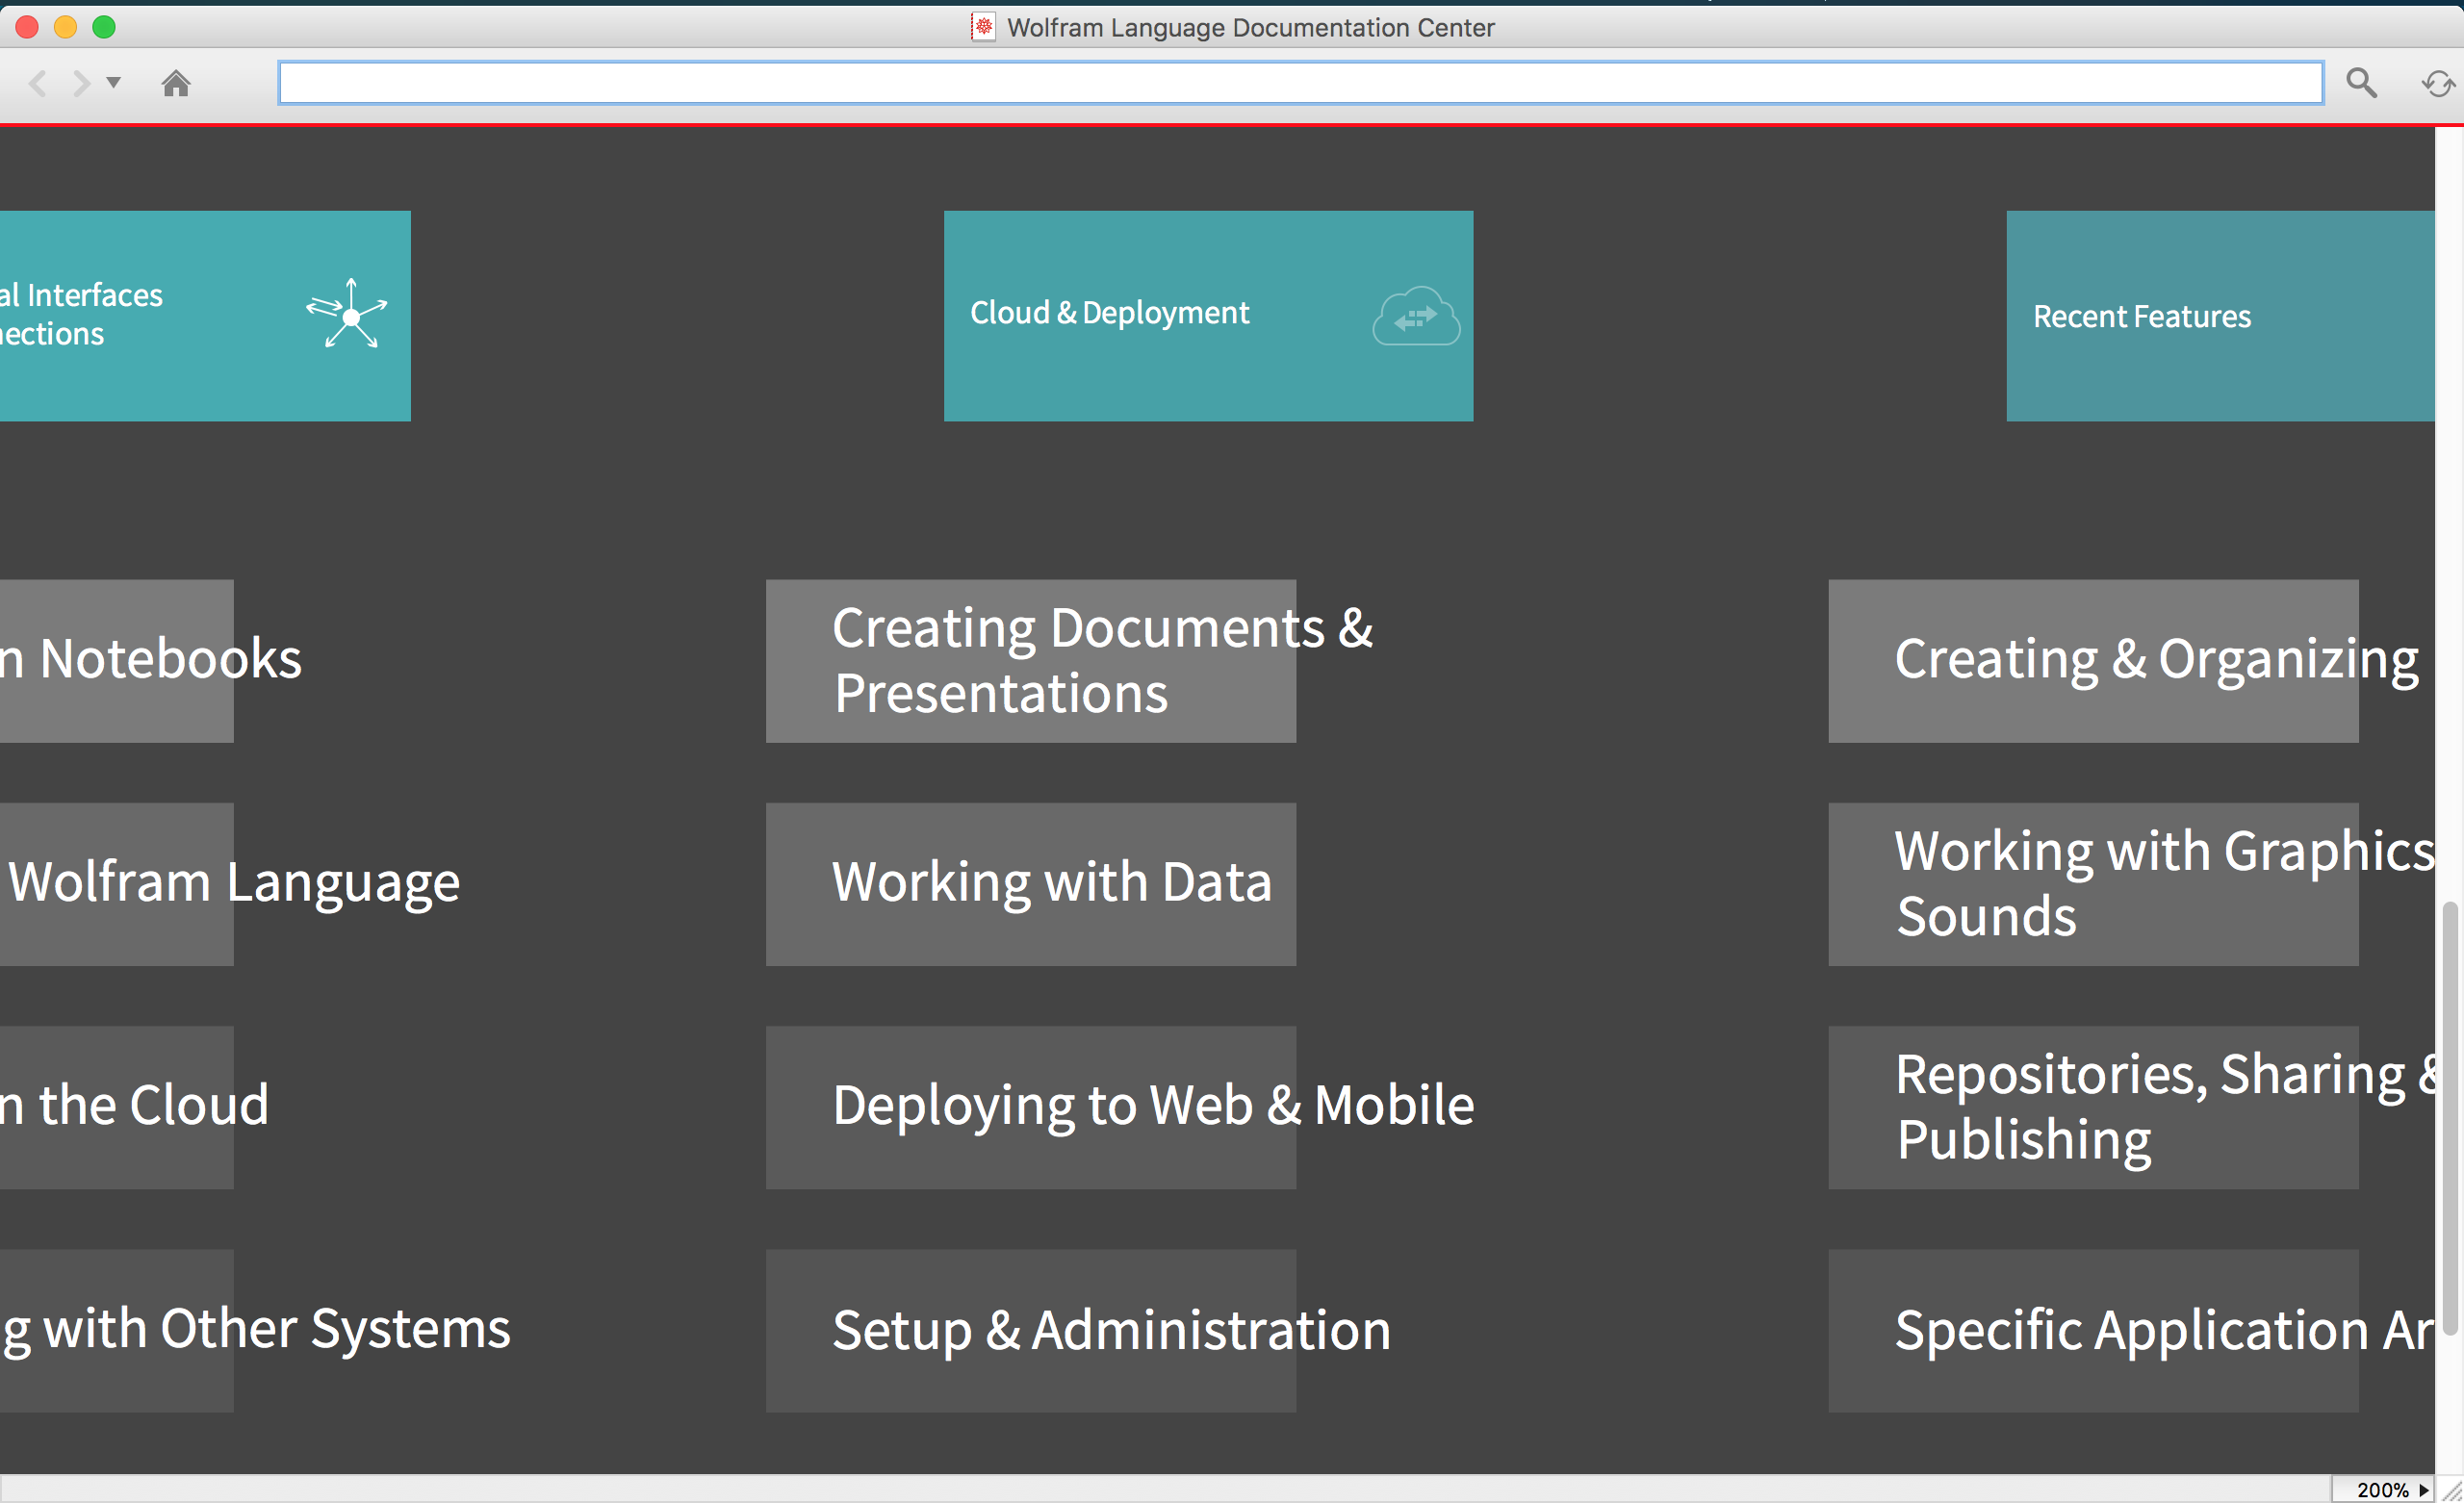The height and width of the screenshot is (1503, 2464).
Task: Focus the documentation search field
Action: pyautogui.click(x=1300, y=82)
